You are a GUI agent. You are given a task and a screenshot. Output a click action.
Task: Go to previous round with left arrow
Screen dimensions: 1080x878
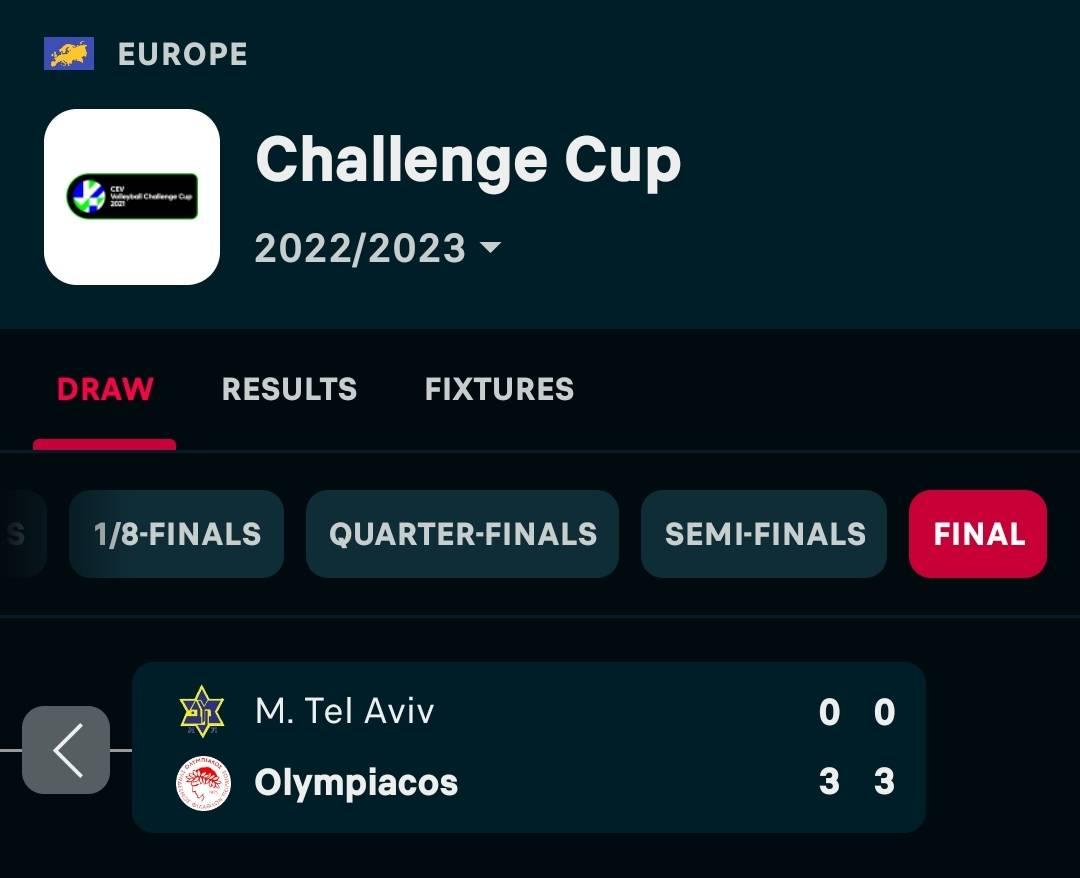tap(66, 750)
